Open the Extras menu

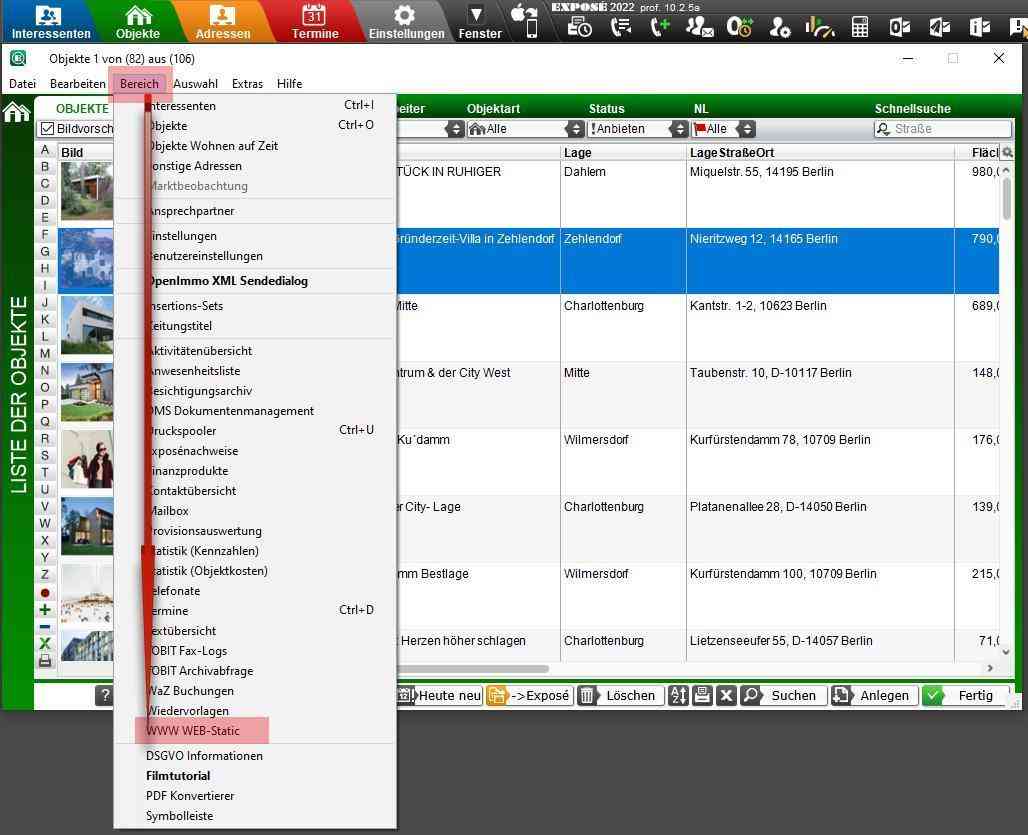247,84
